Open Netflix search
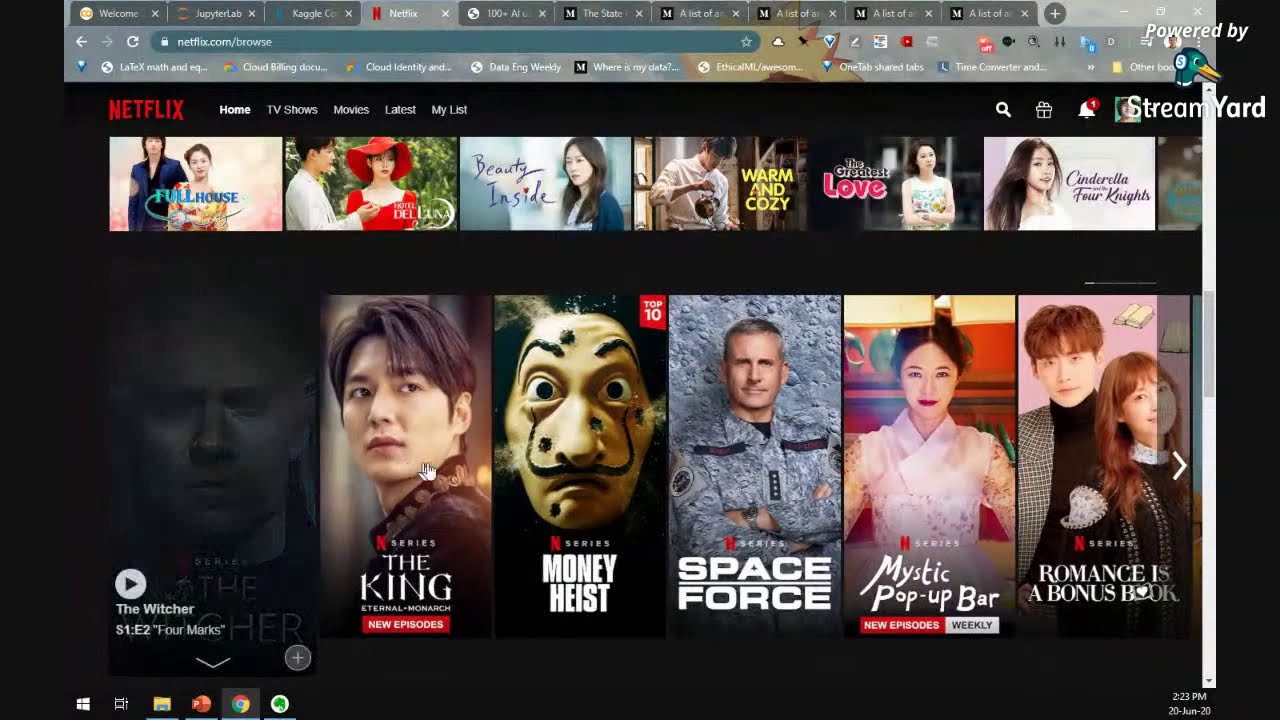The height and width of the screenshot is (720, 1280). pos(1003,110)
